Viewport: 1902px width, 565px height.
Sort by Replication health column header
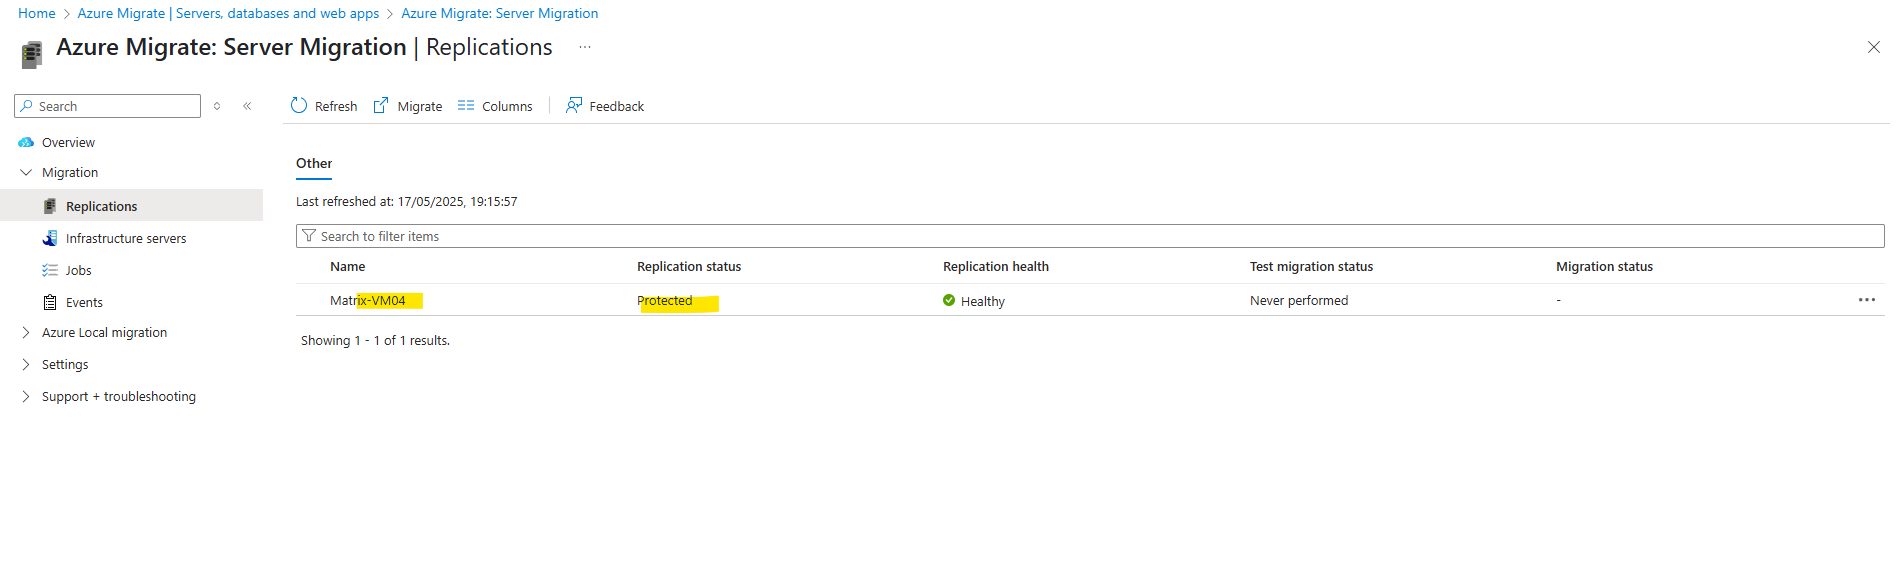(996, 266)
